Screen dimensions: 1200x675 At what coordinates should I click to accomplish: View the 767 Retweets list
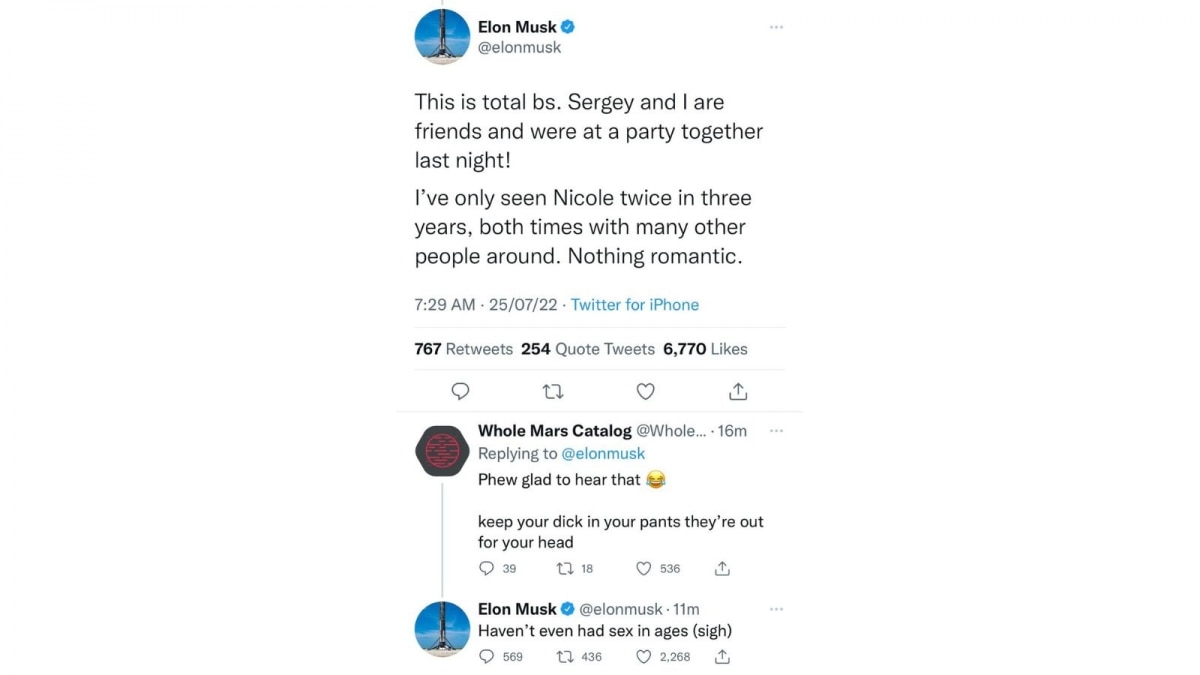click(x=463, y=349)
